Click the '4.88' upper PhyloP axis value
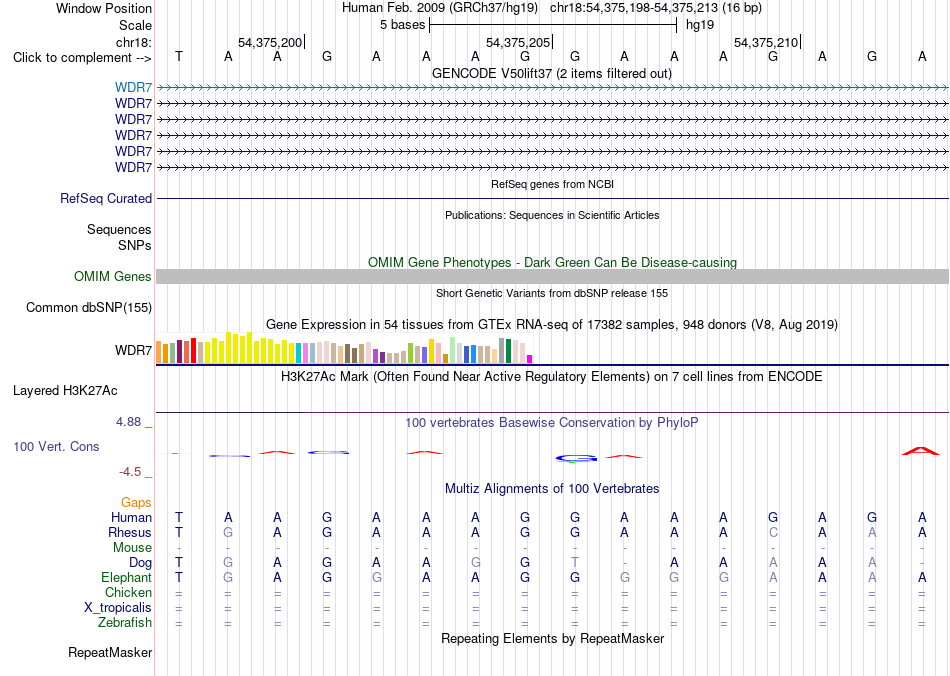Image resolution: width=950 pixels, height=676 pixels. (x=128, y=422)
